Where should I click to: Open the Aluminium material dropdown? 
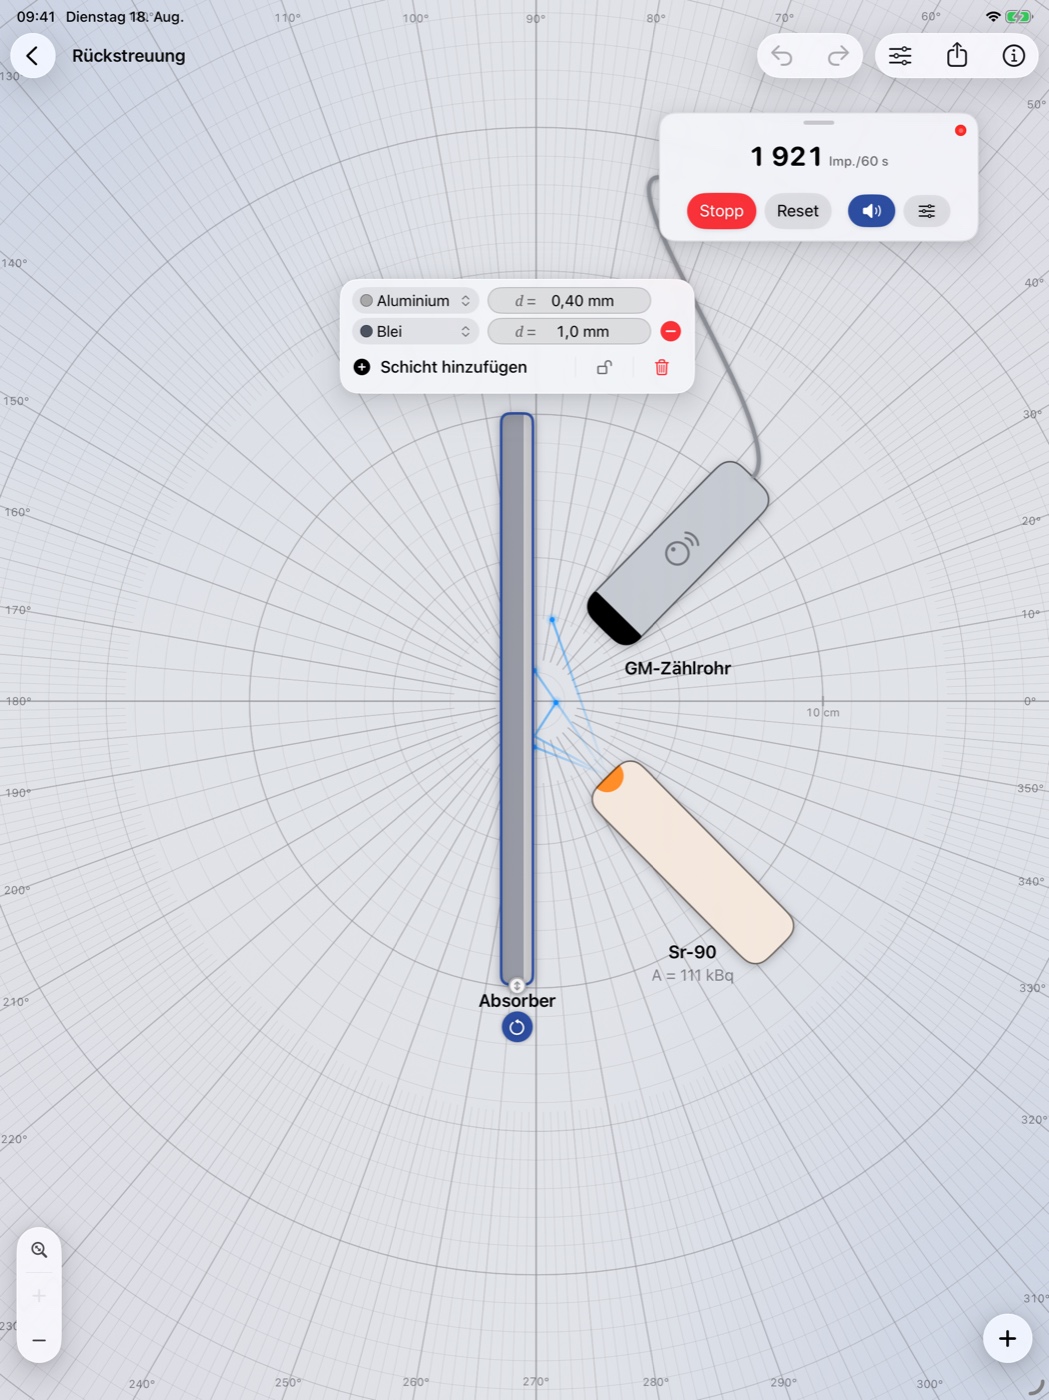coord(415,301)
